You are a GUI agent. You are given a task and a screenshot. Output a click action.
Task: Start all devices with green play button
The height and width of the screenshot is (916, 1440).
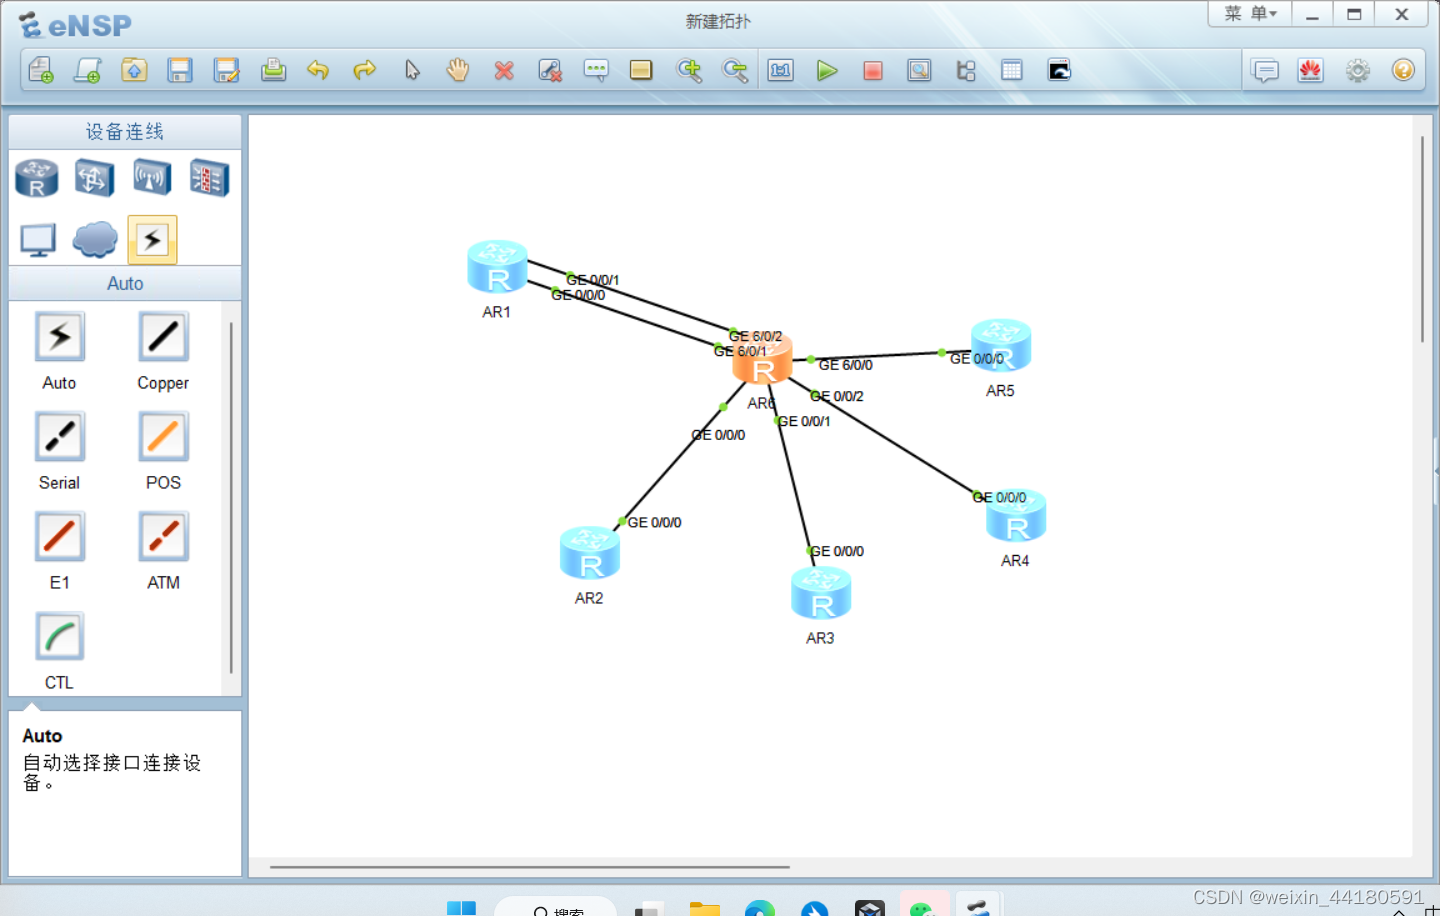827,70
